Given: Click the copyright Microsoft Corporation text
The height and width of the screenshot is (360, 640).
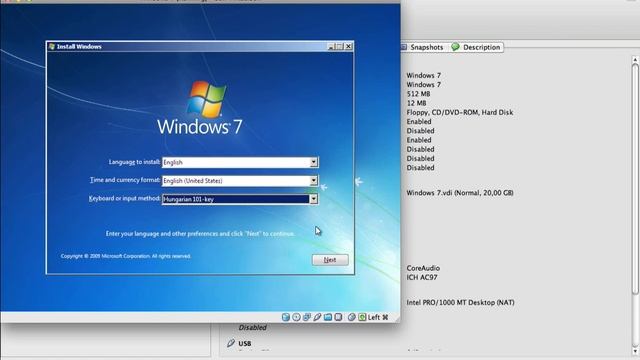Looking at the screenshot, I should click(x=126, y=256).
